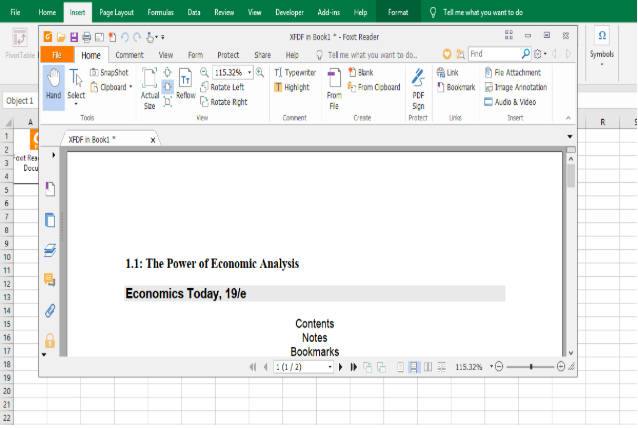Screen dimensions: 638x428
Task: Open the search settings gear dropdown
Action: click(x=540, y=54)
